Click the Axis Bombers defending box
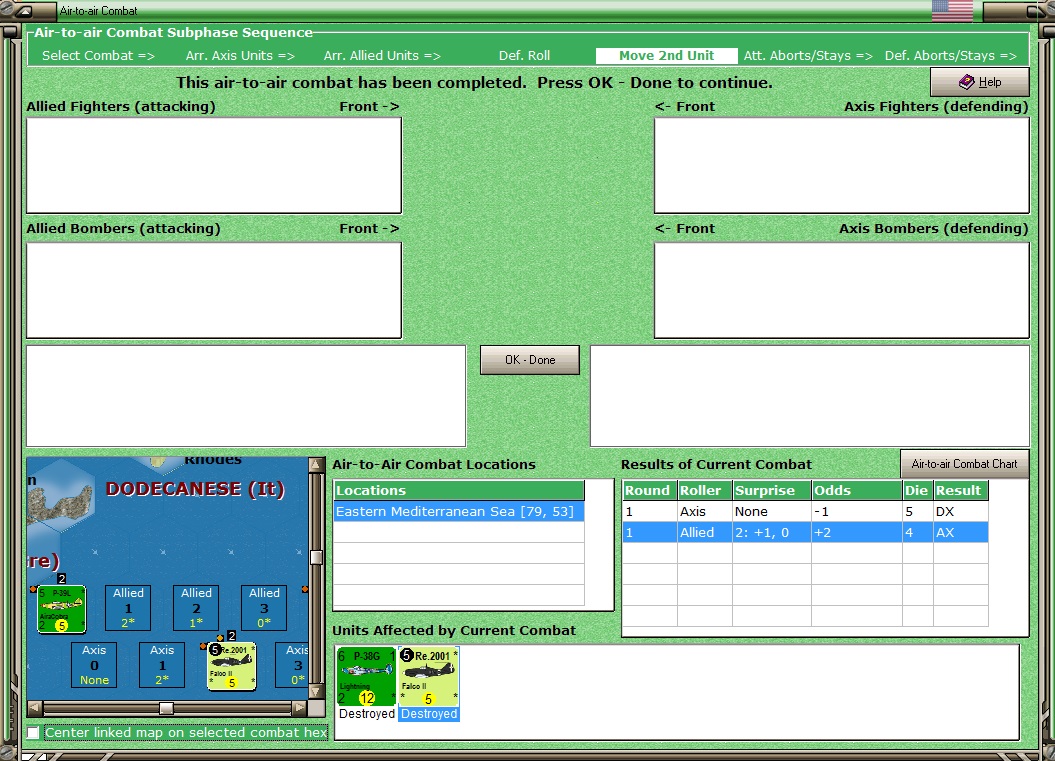Screen dimensions: 1055x761 tap(842, 290)
